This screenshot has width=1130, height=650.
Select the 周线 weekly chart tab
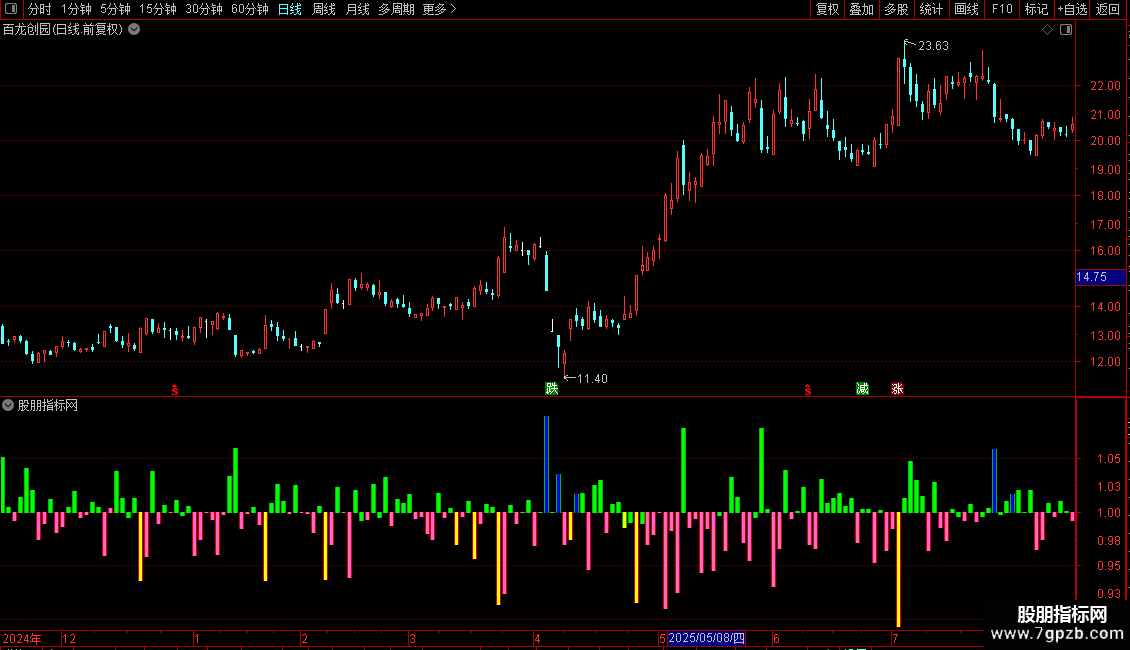[x=324, y=9]
